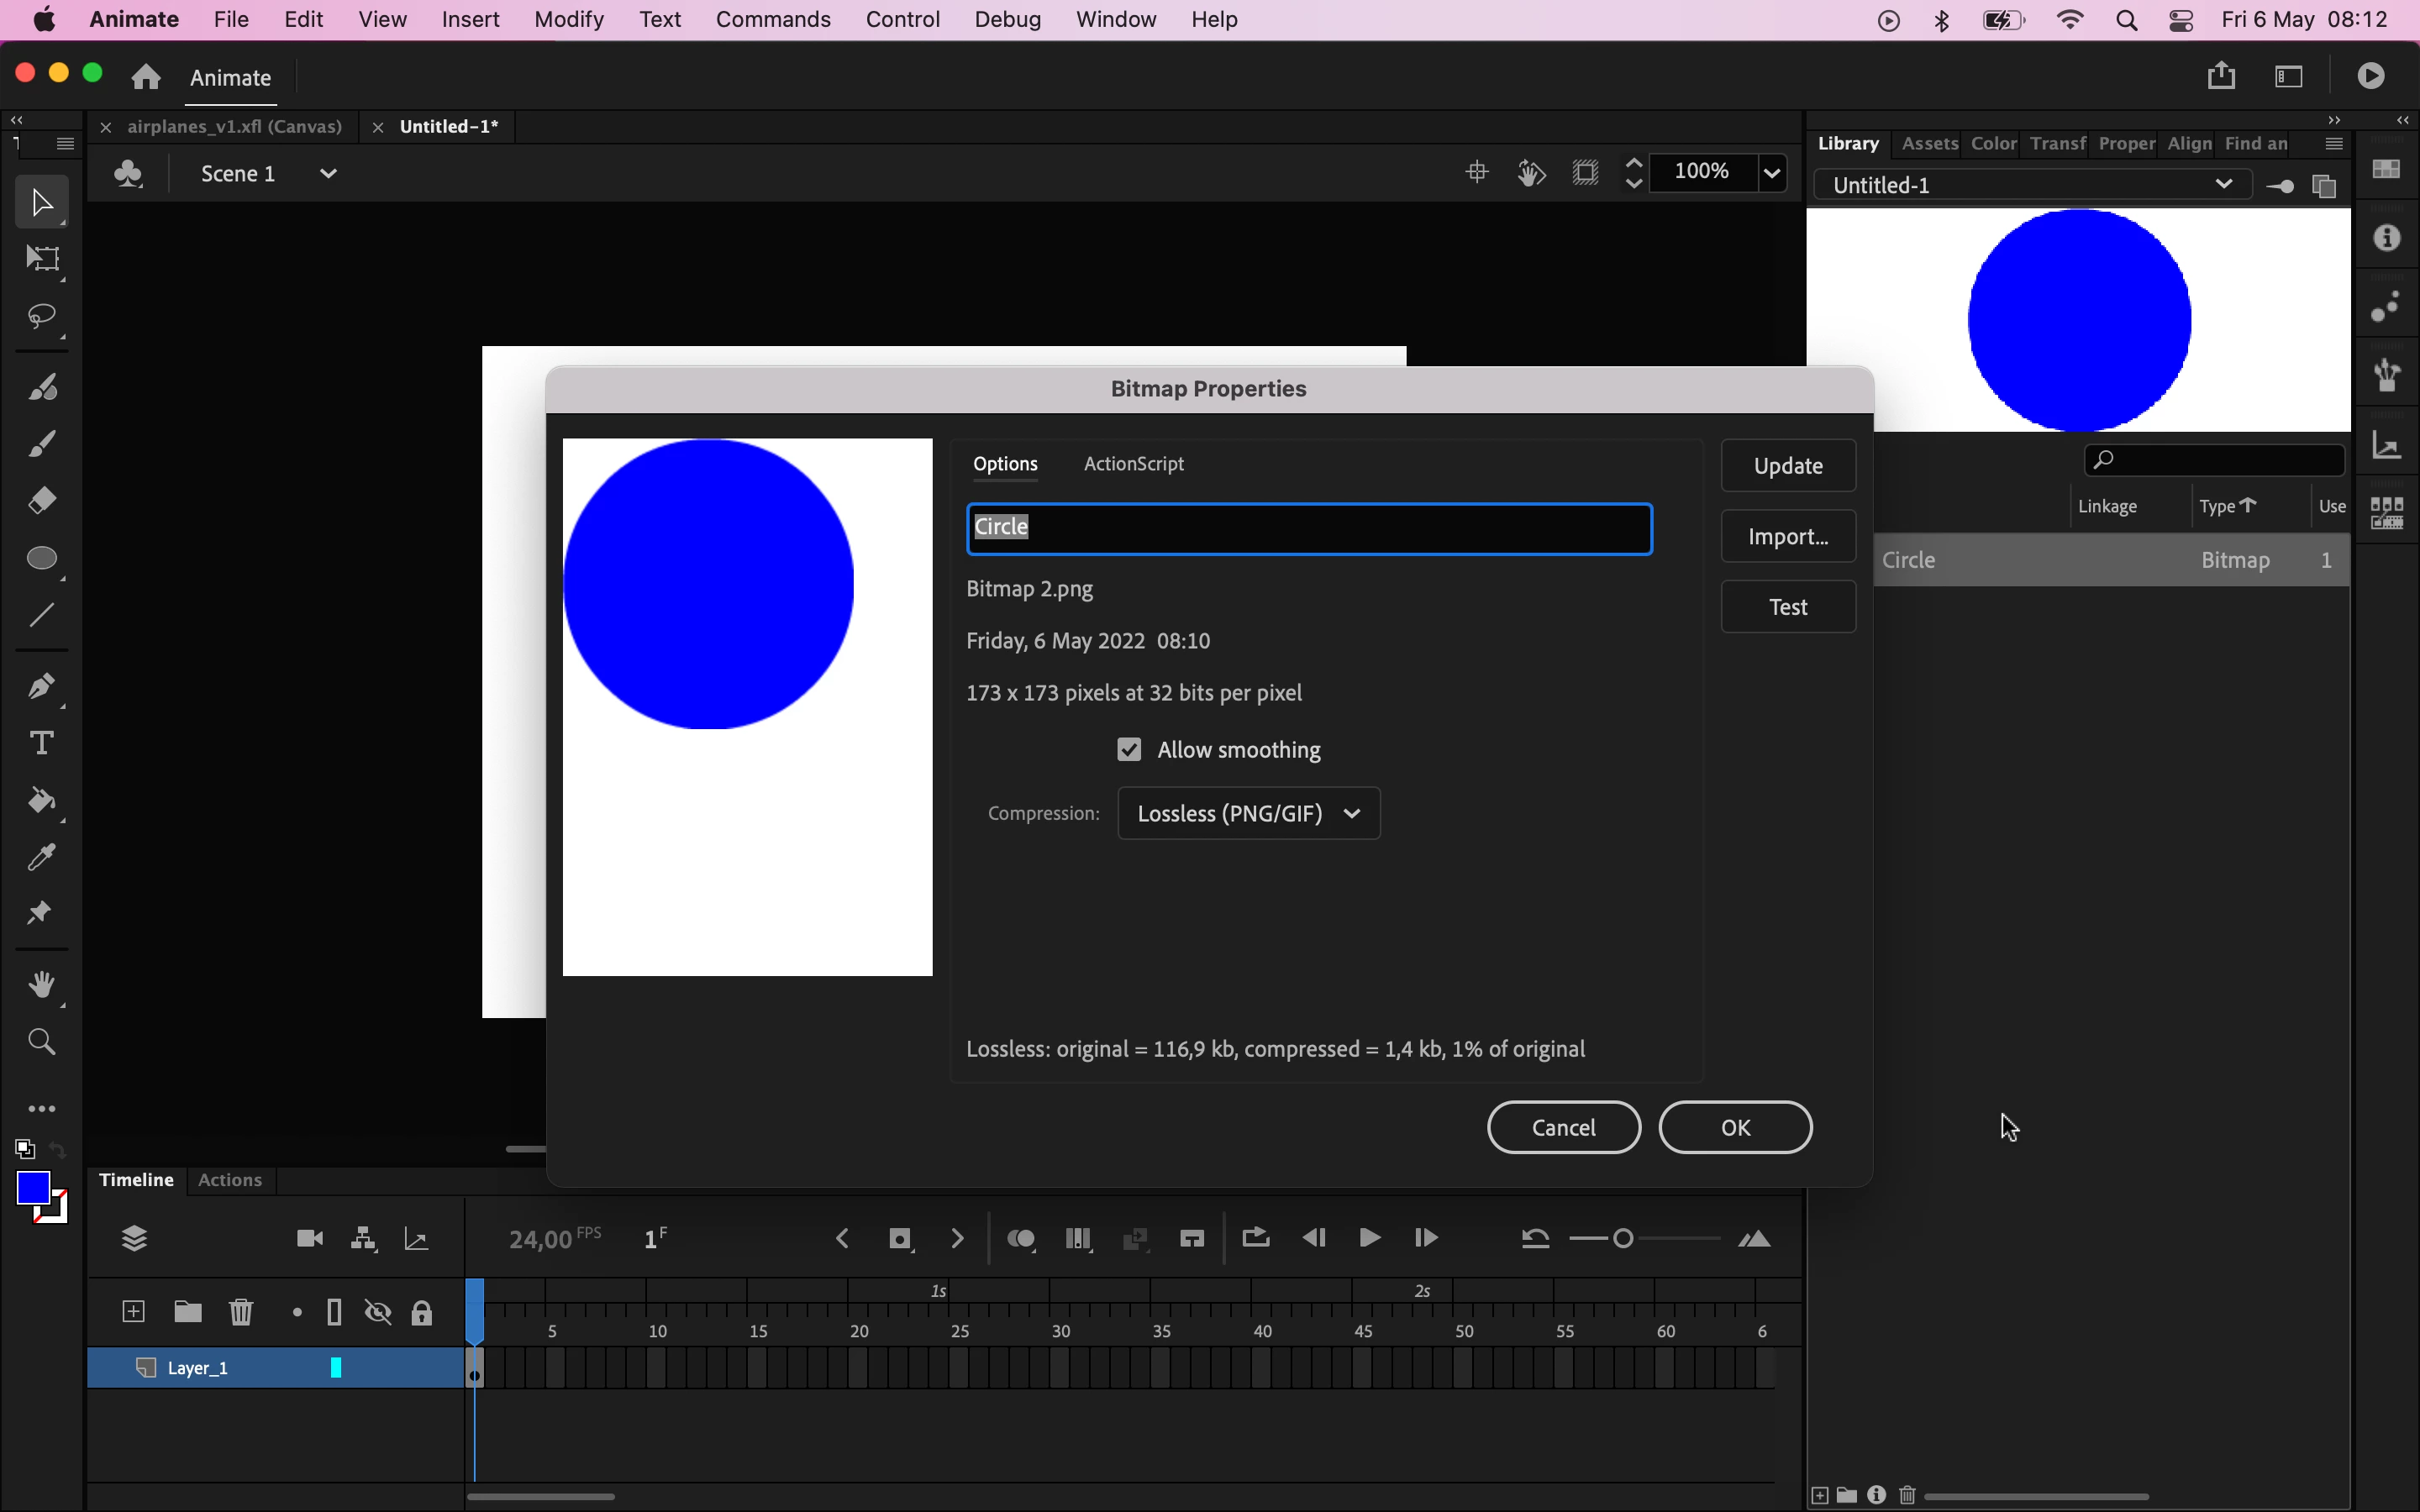Select the Eyedropper tool
The height and width of the screenshot is (1512, 2420).
(x=42, y=857)
